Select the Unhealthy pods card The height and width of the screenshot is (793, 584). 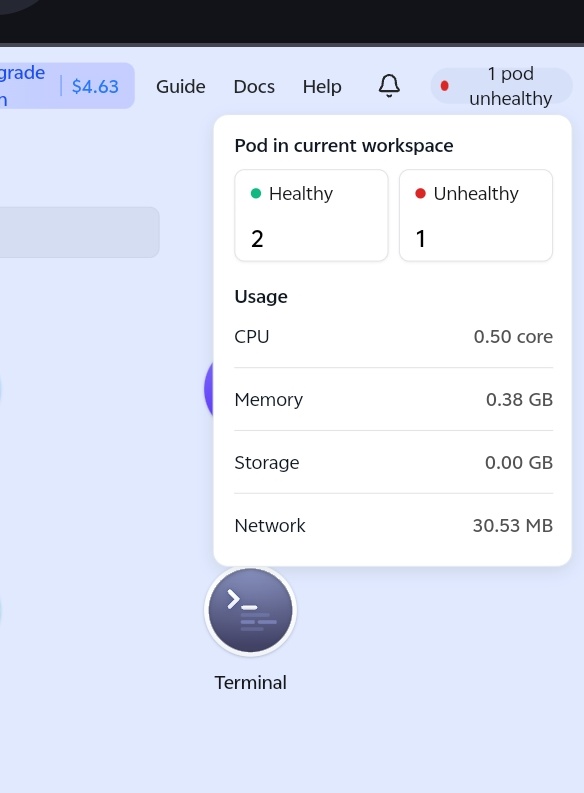click(x=476, y=215)
